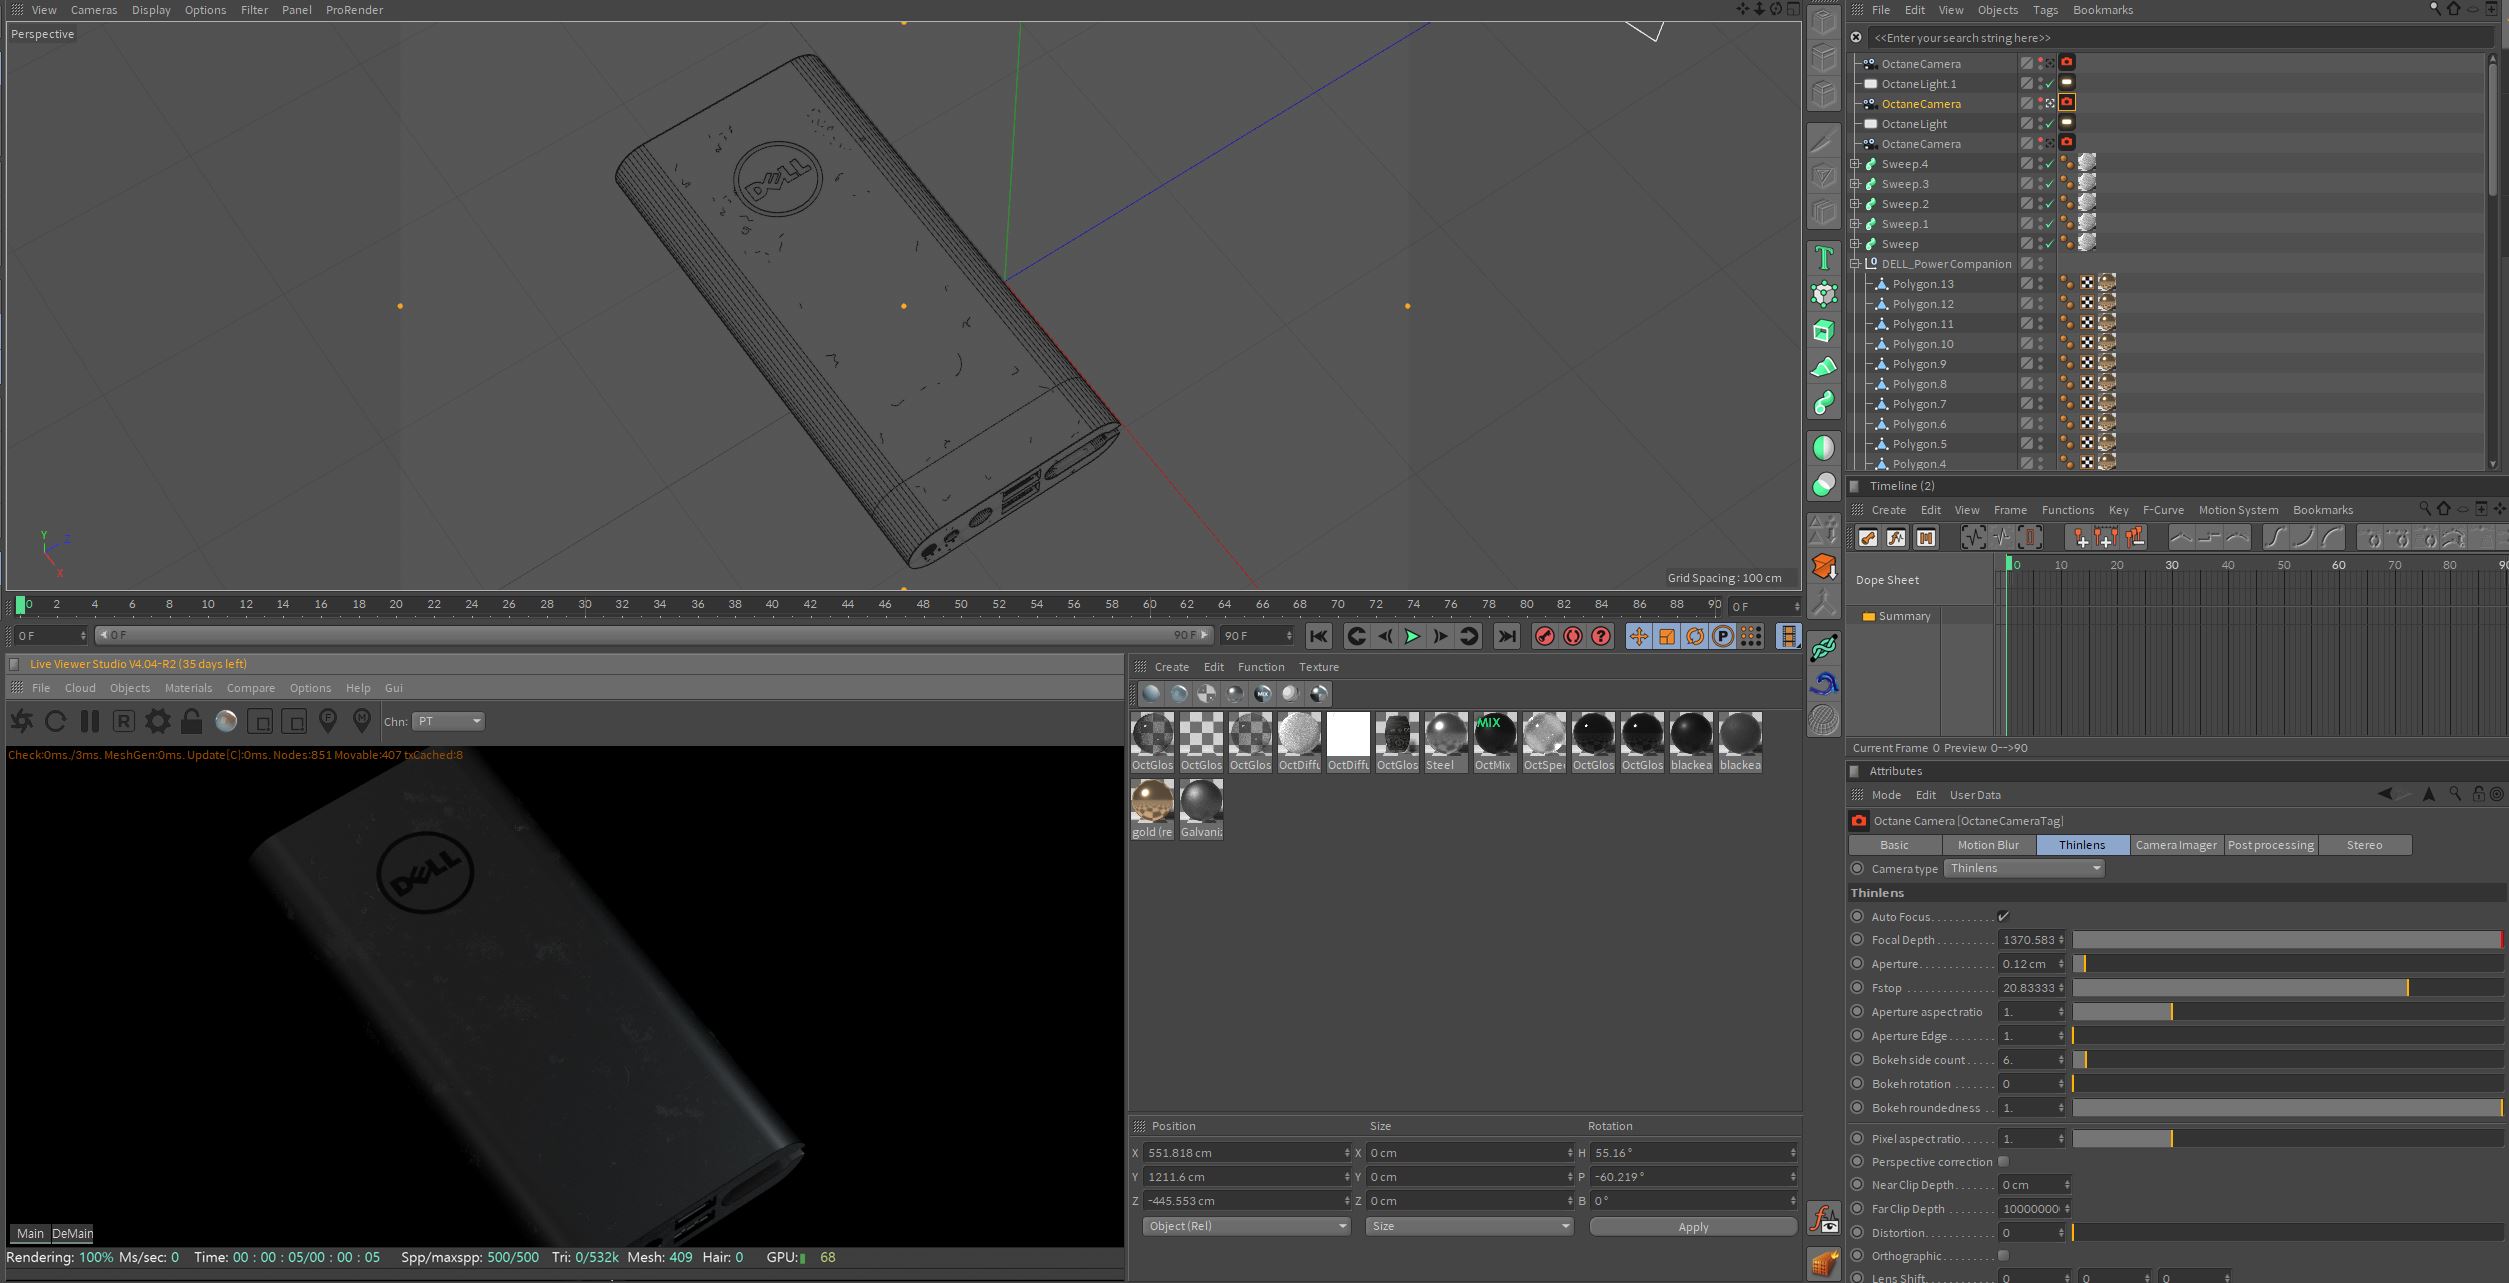Collapse the DELL_PowerCompanion group
This screenshot has width=2509, height=1283.
[x=1855, y=264]
